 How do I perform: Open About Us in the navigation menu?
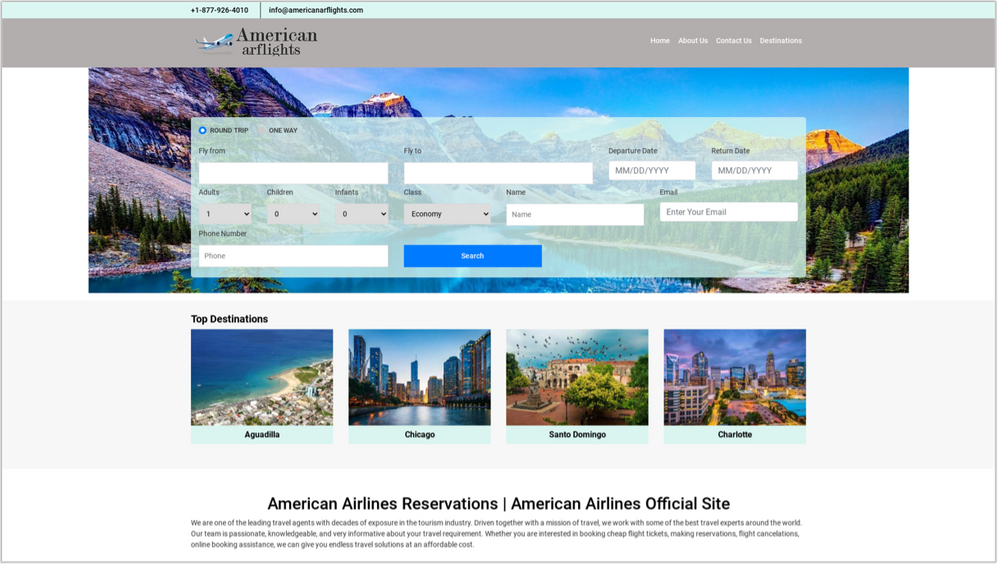pyautogui.click(x=694, y=41)
